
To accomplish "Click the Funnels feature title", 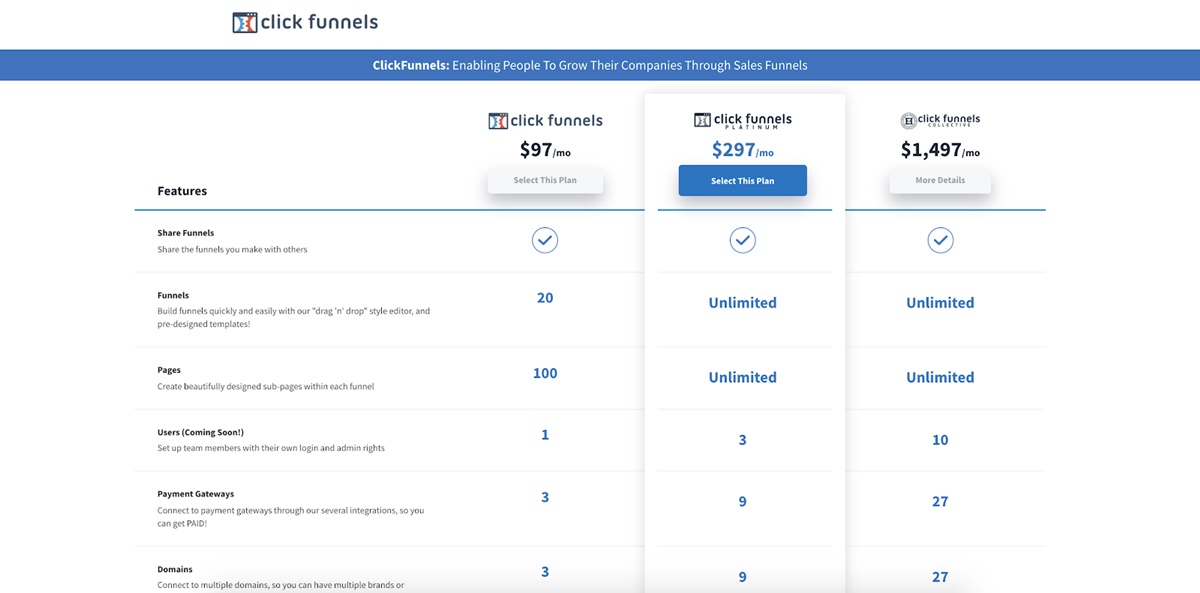I will coord(173,296).
